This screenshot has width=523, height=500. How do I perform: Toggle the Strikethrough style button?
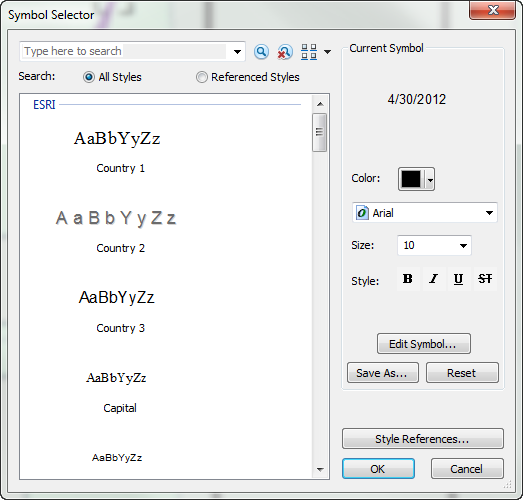[485, 279]
